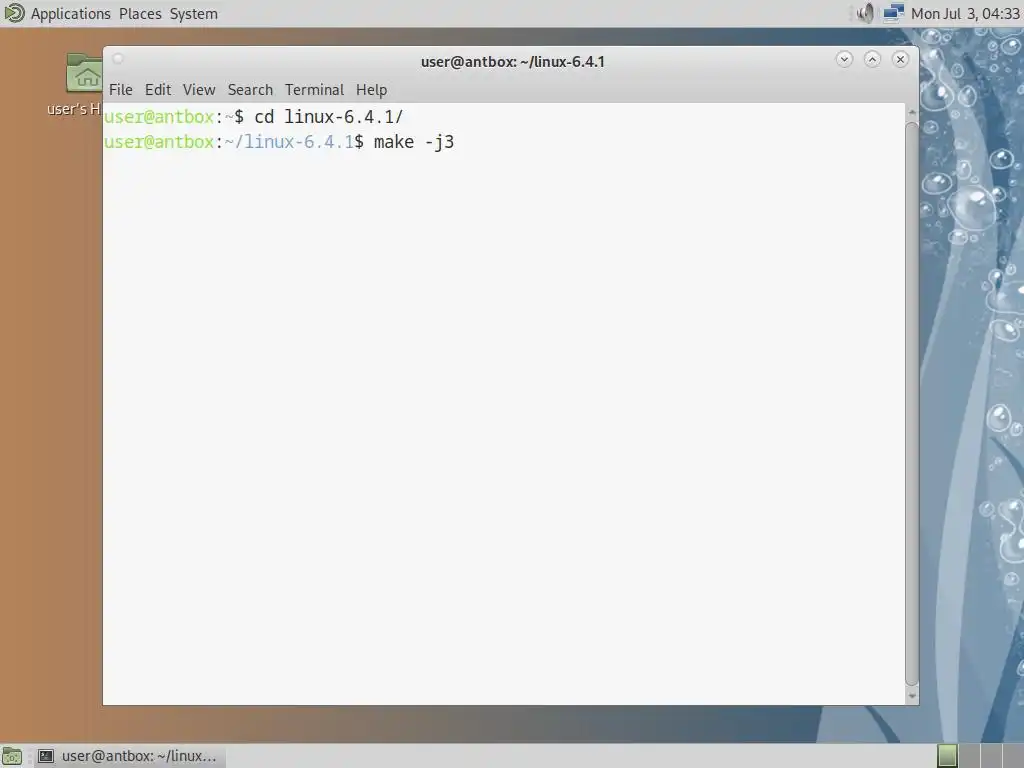Open the Terminal menu
Screen dimensions: 1024x768
point(314,89)
